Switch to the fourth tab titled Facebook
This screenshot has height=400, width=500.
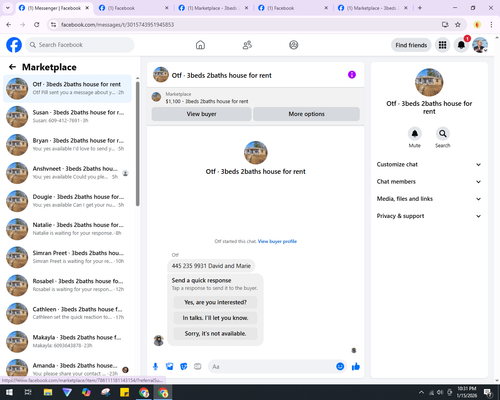293,8
